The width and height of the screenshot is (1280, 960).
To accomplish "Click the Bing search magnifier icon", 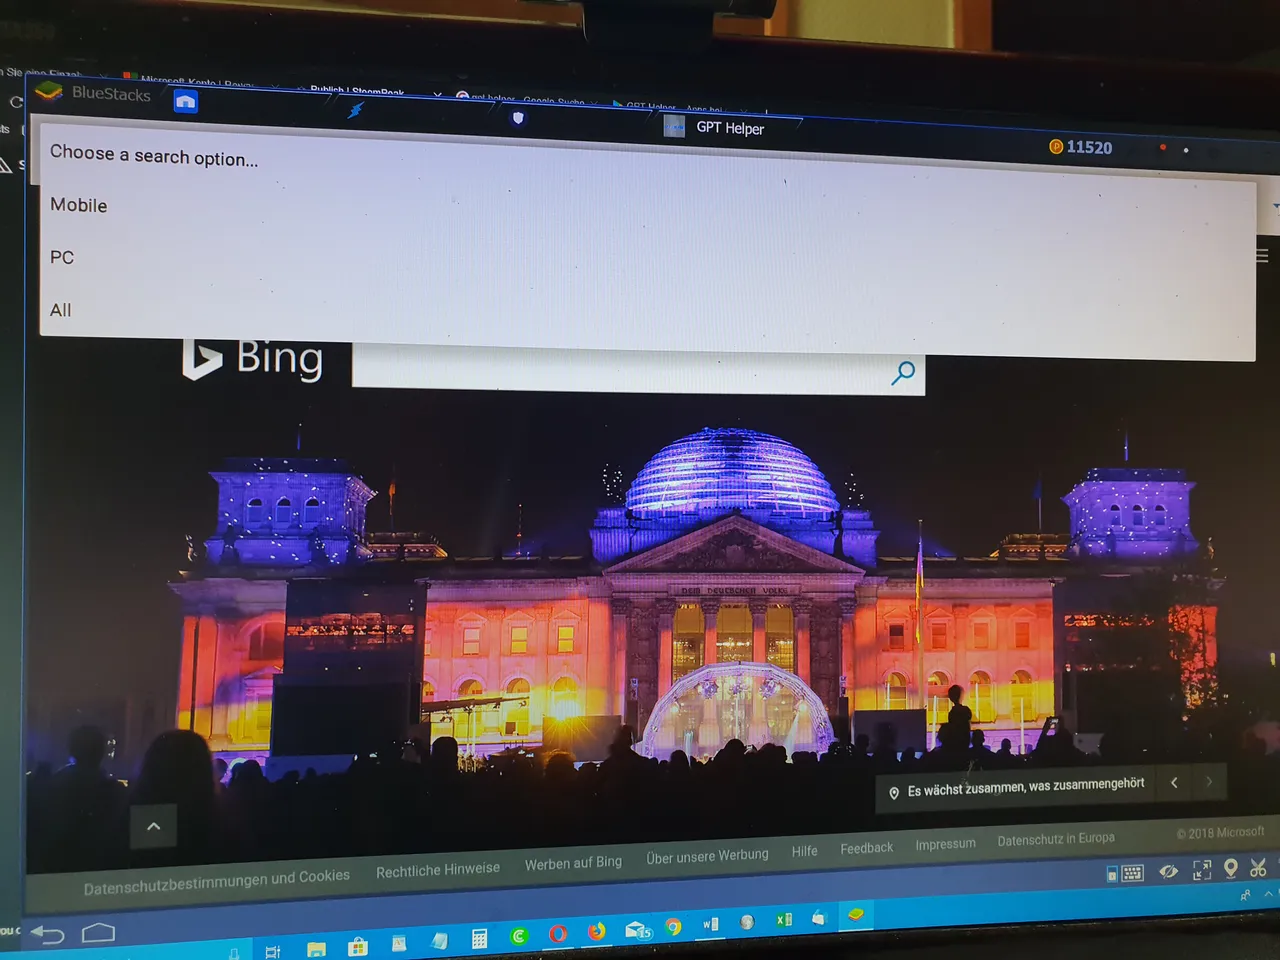I will tap(903, 373).
